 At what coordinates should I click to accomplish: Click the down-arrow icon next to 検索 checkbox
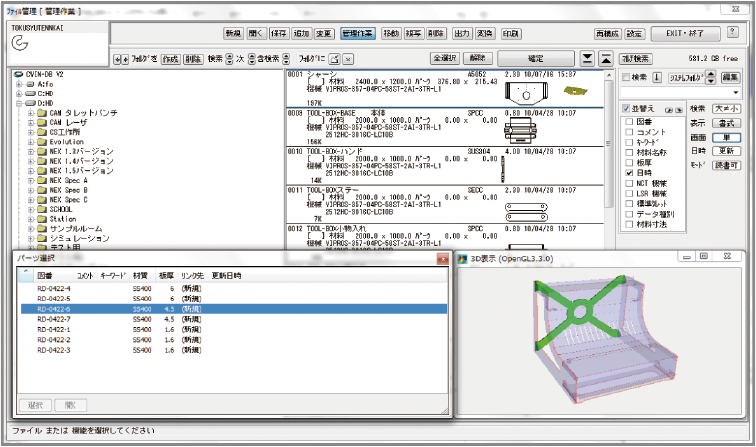click(657, 77)
